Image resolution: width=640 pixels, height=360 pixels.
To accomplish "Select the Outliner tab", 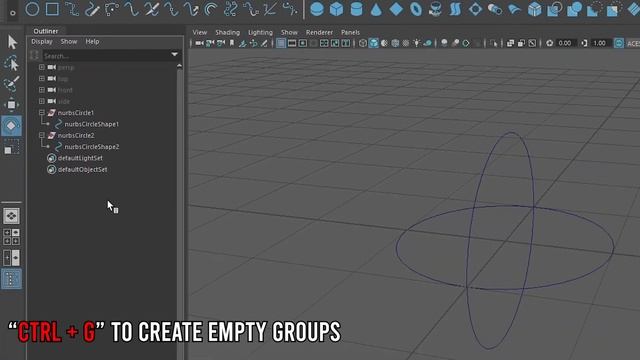I will coord(46,31).
